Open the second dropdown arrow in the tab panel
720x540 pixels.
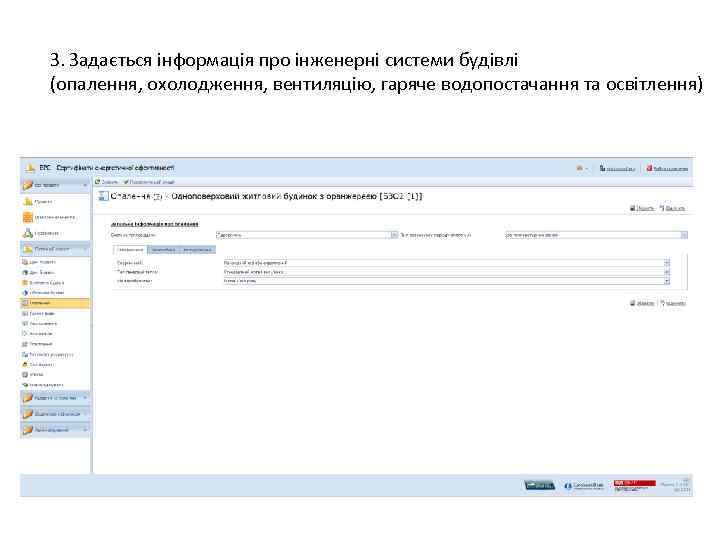click(667, 272)
